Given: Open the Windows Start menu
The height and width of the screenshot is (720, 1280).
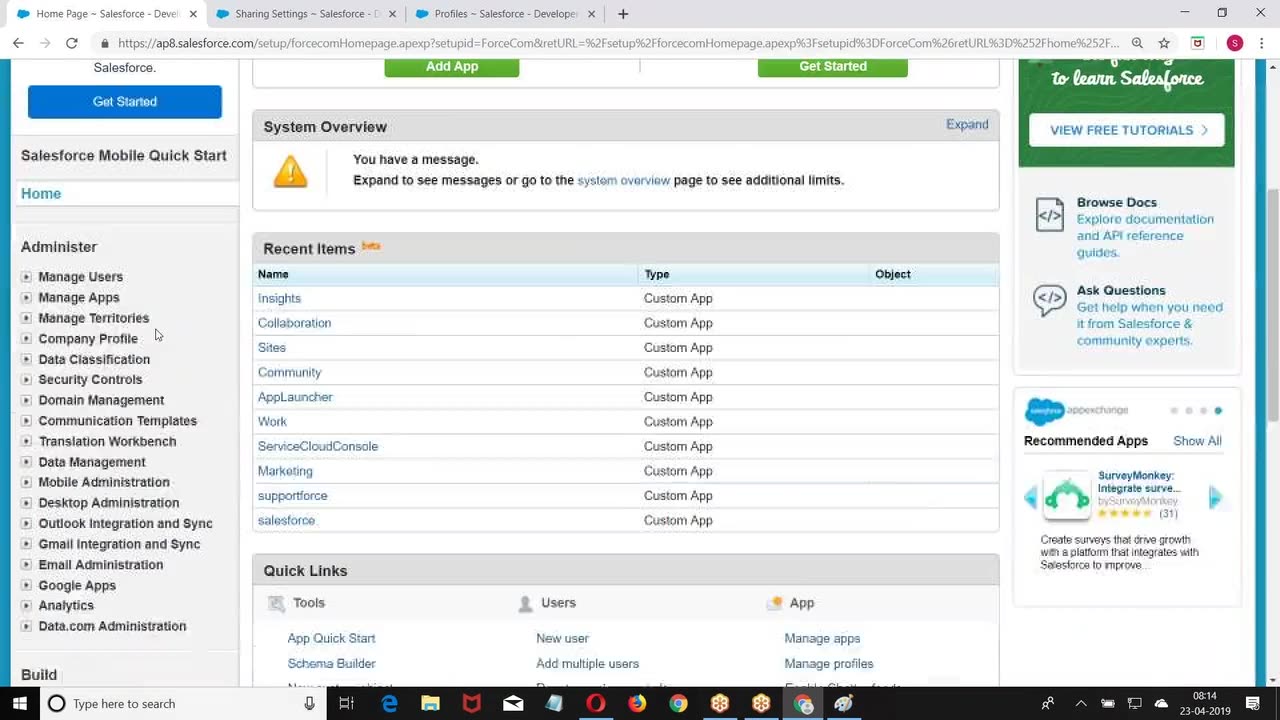Looking at the screenshot, I should coord(20,704).
